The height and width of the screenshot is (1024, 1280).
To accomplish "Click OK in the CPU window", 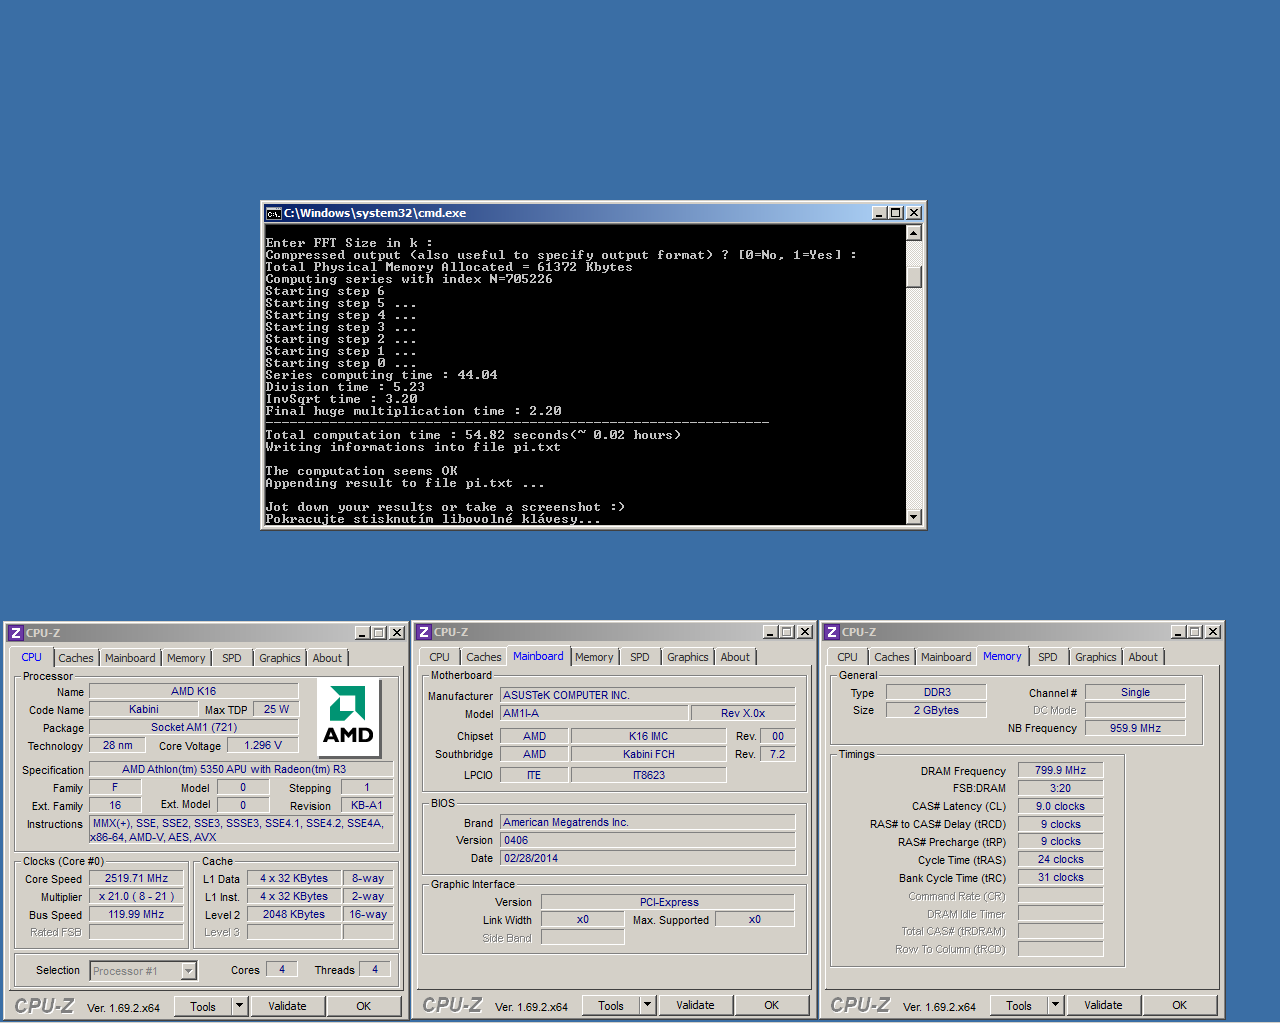I will pyautogui.click(x=364, y=1006).
